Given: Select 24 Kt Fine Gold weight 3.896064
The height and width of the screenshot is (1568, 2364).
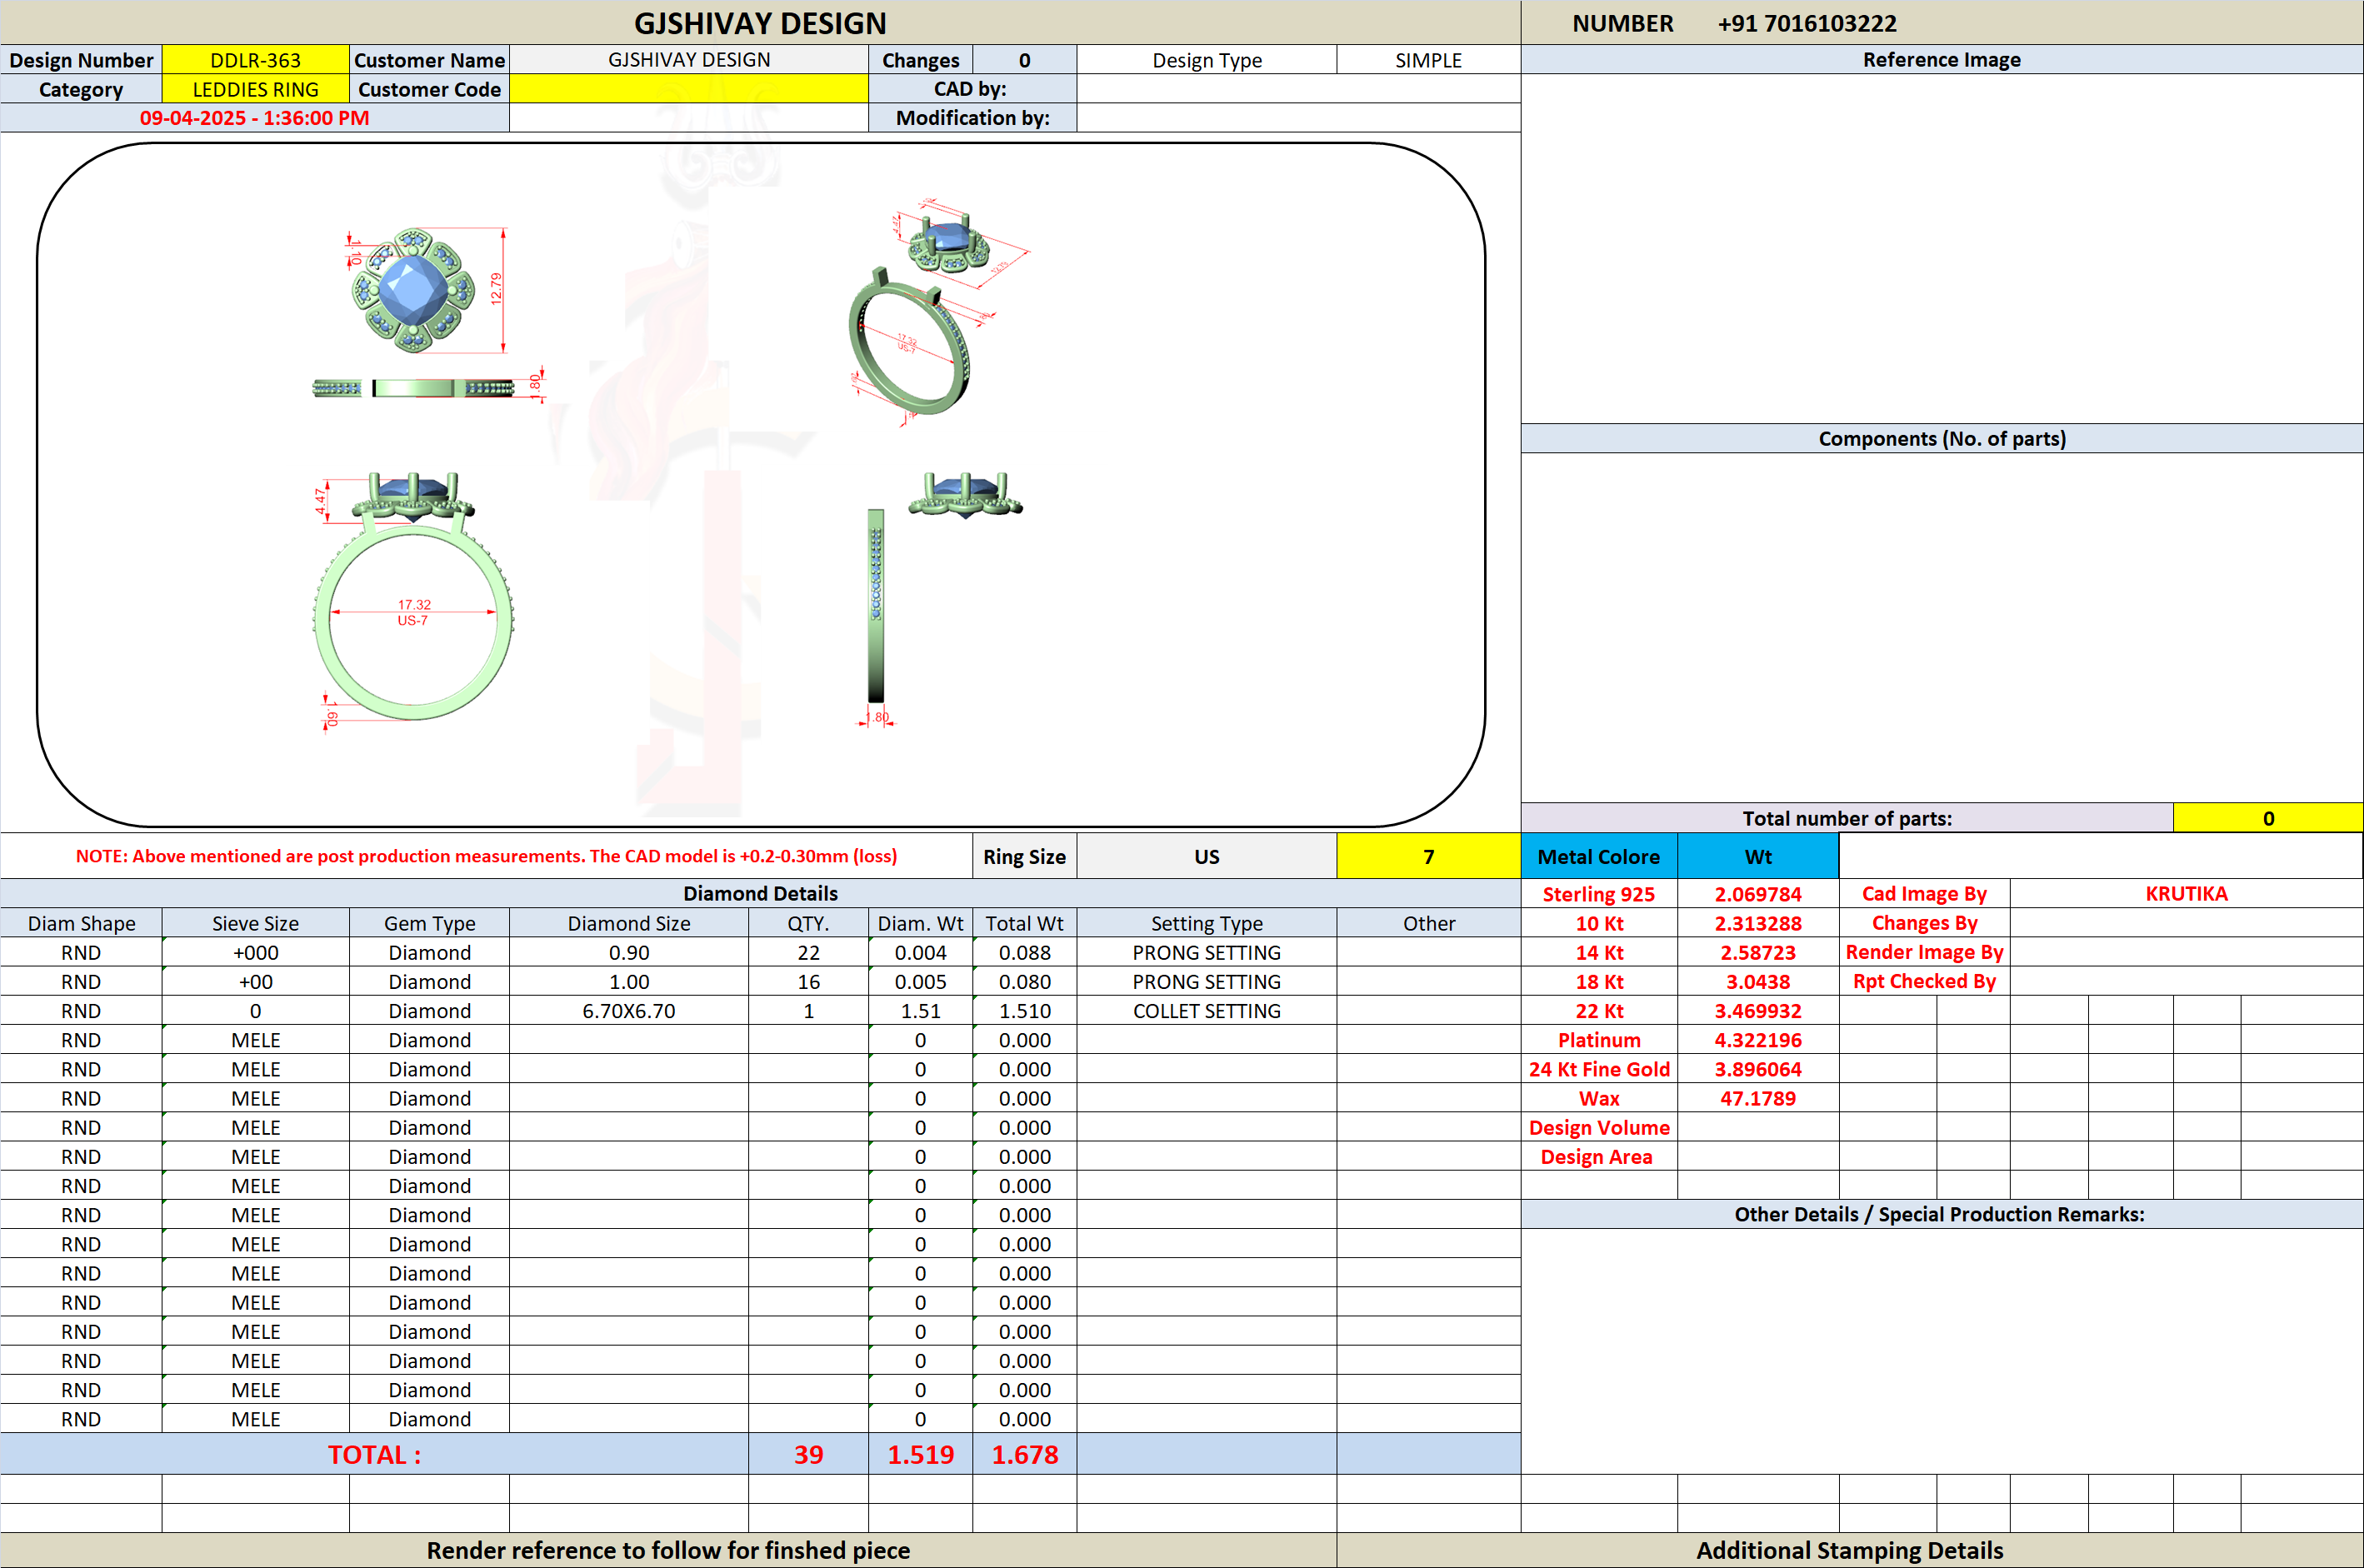Looking at the screenshot, I should coord(1758,1069).
